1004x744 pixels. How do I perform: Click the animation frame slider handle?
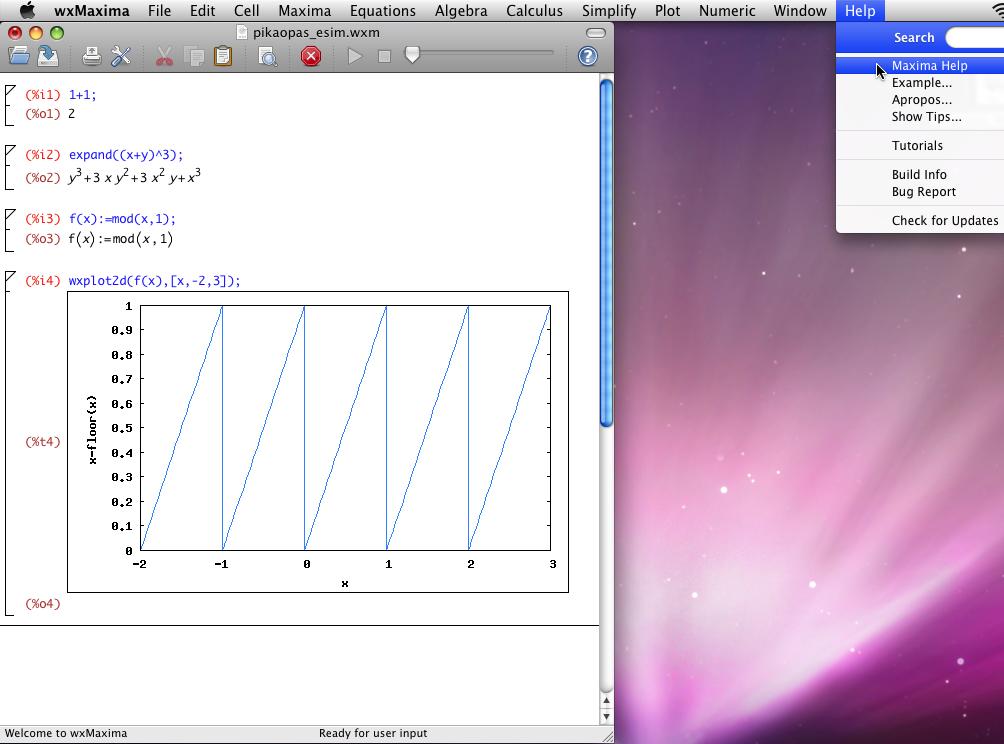click(412, 55)
